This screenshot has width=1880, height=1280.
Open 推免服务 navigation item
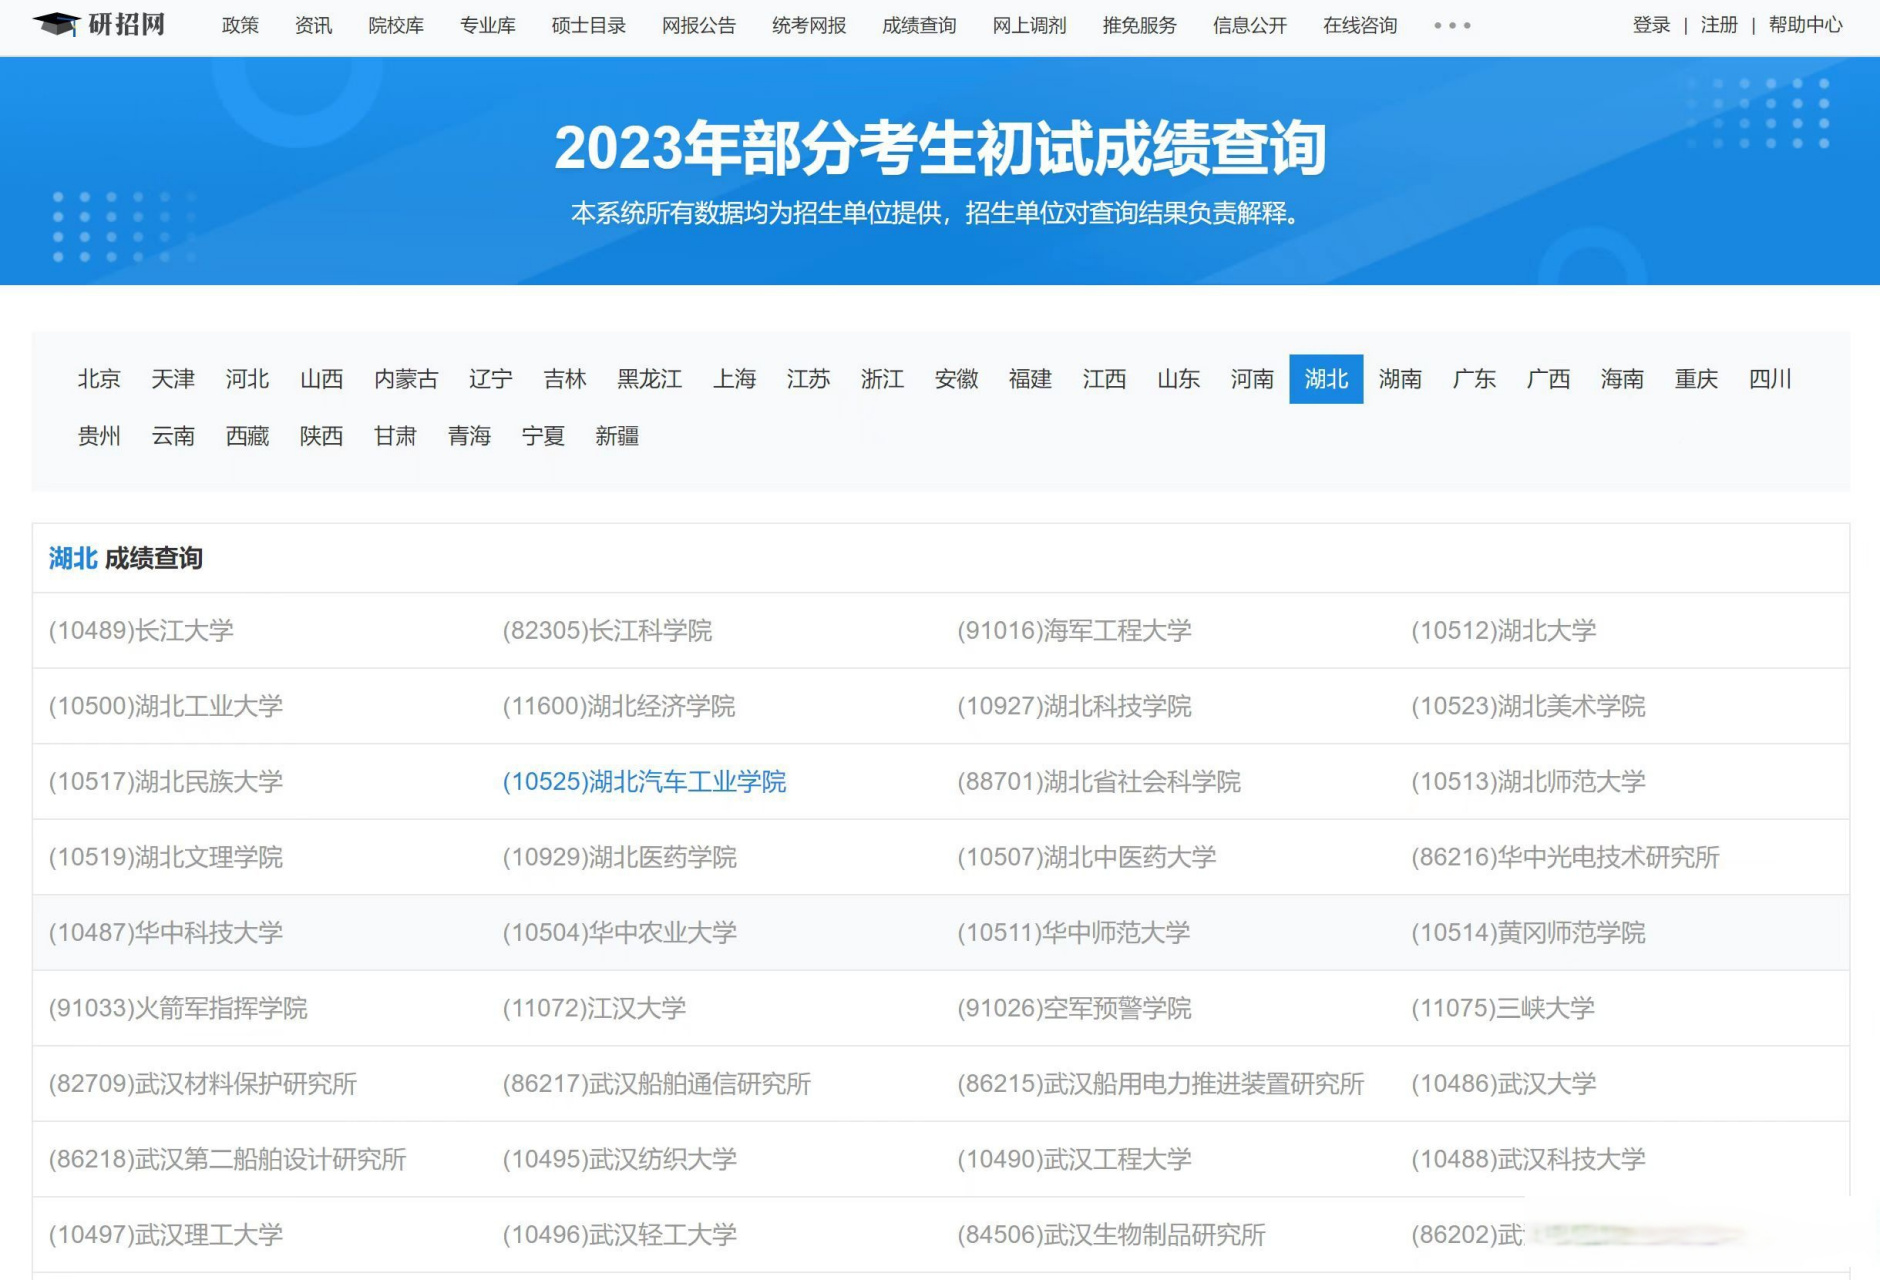[1139, 26]
